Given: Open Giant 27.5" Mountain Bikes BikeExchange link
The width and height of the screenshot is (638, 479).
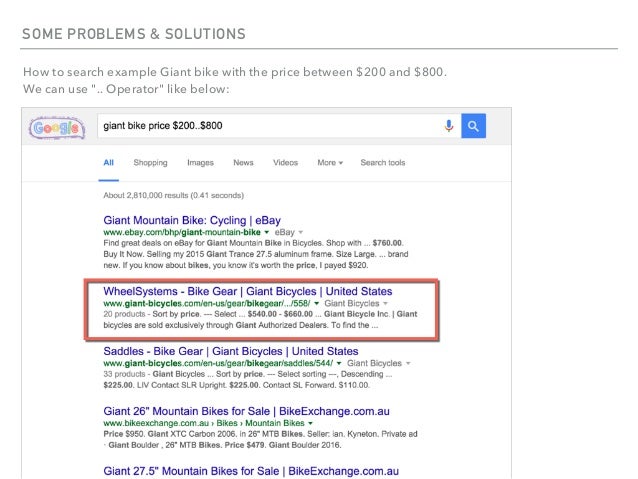Looking at the screenshot, I should click(251, 471).
